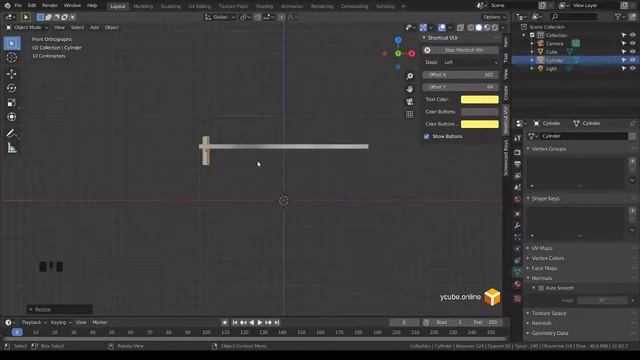Adjust the Offset Y slider field

pyautogui.click(x=460, y=87)
